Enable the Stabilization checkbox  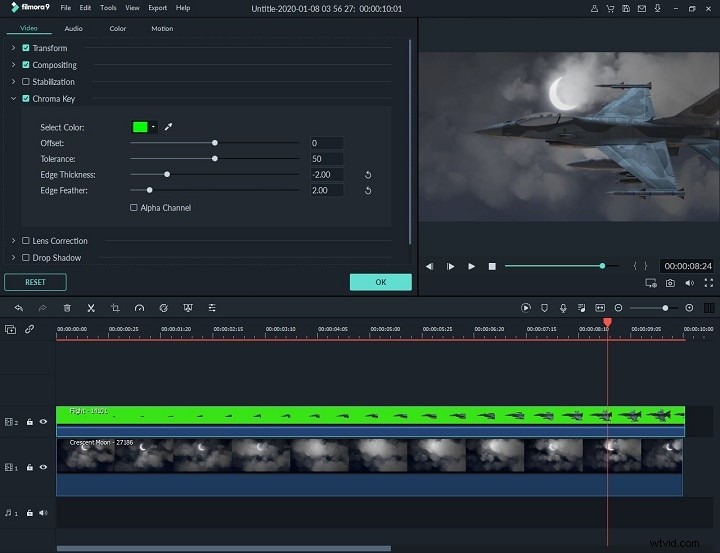26,81
